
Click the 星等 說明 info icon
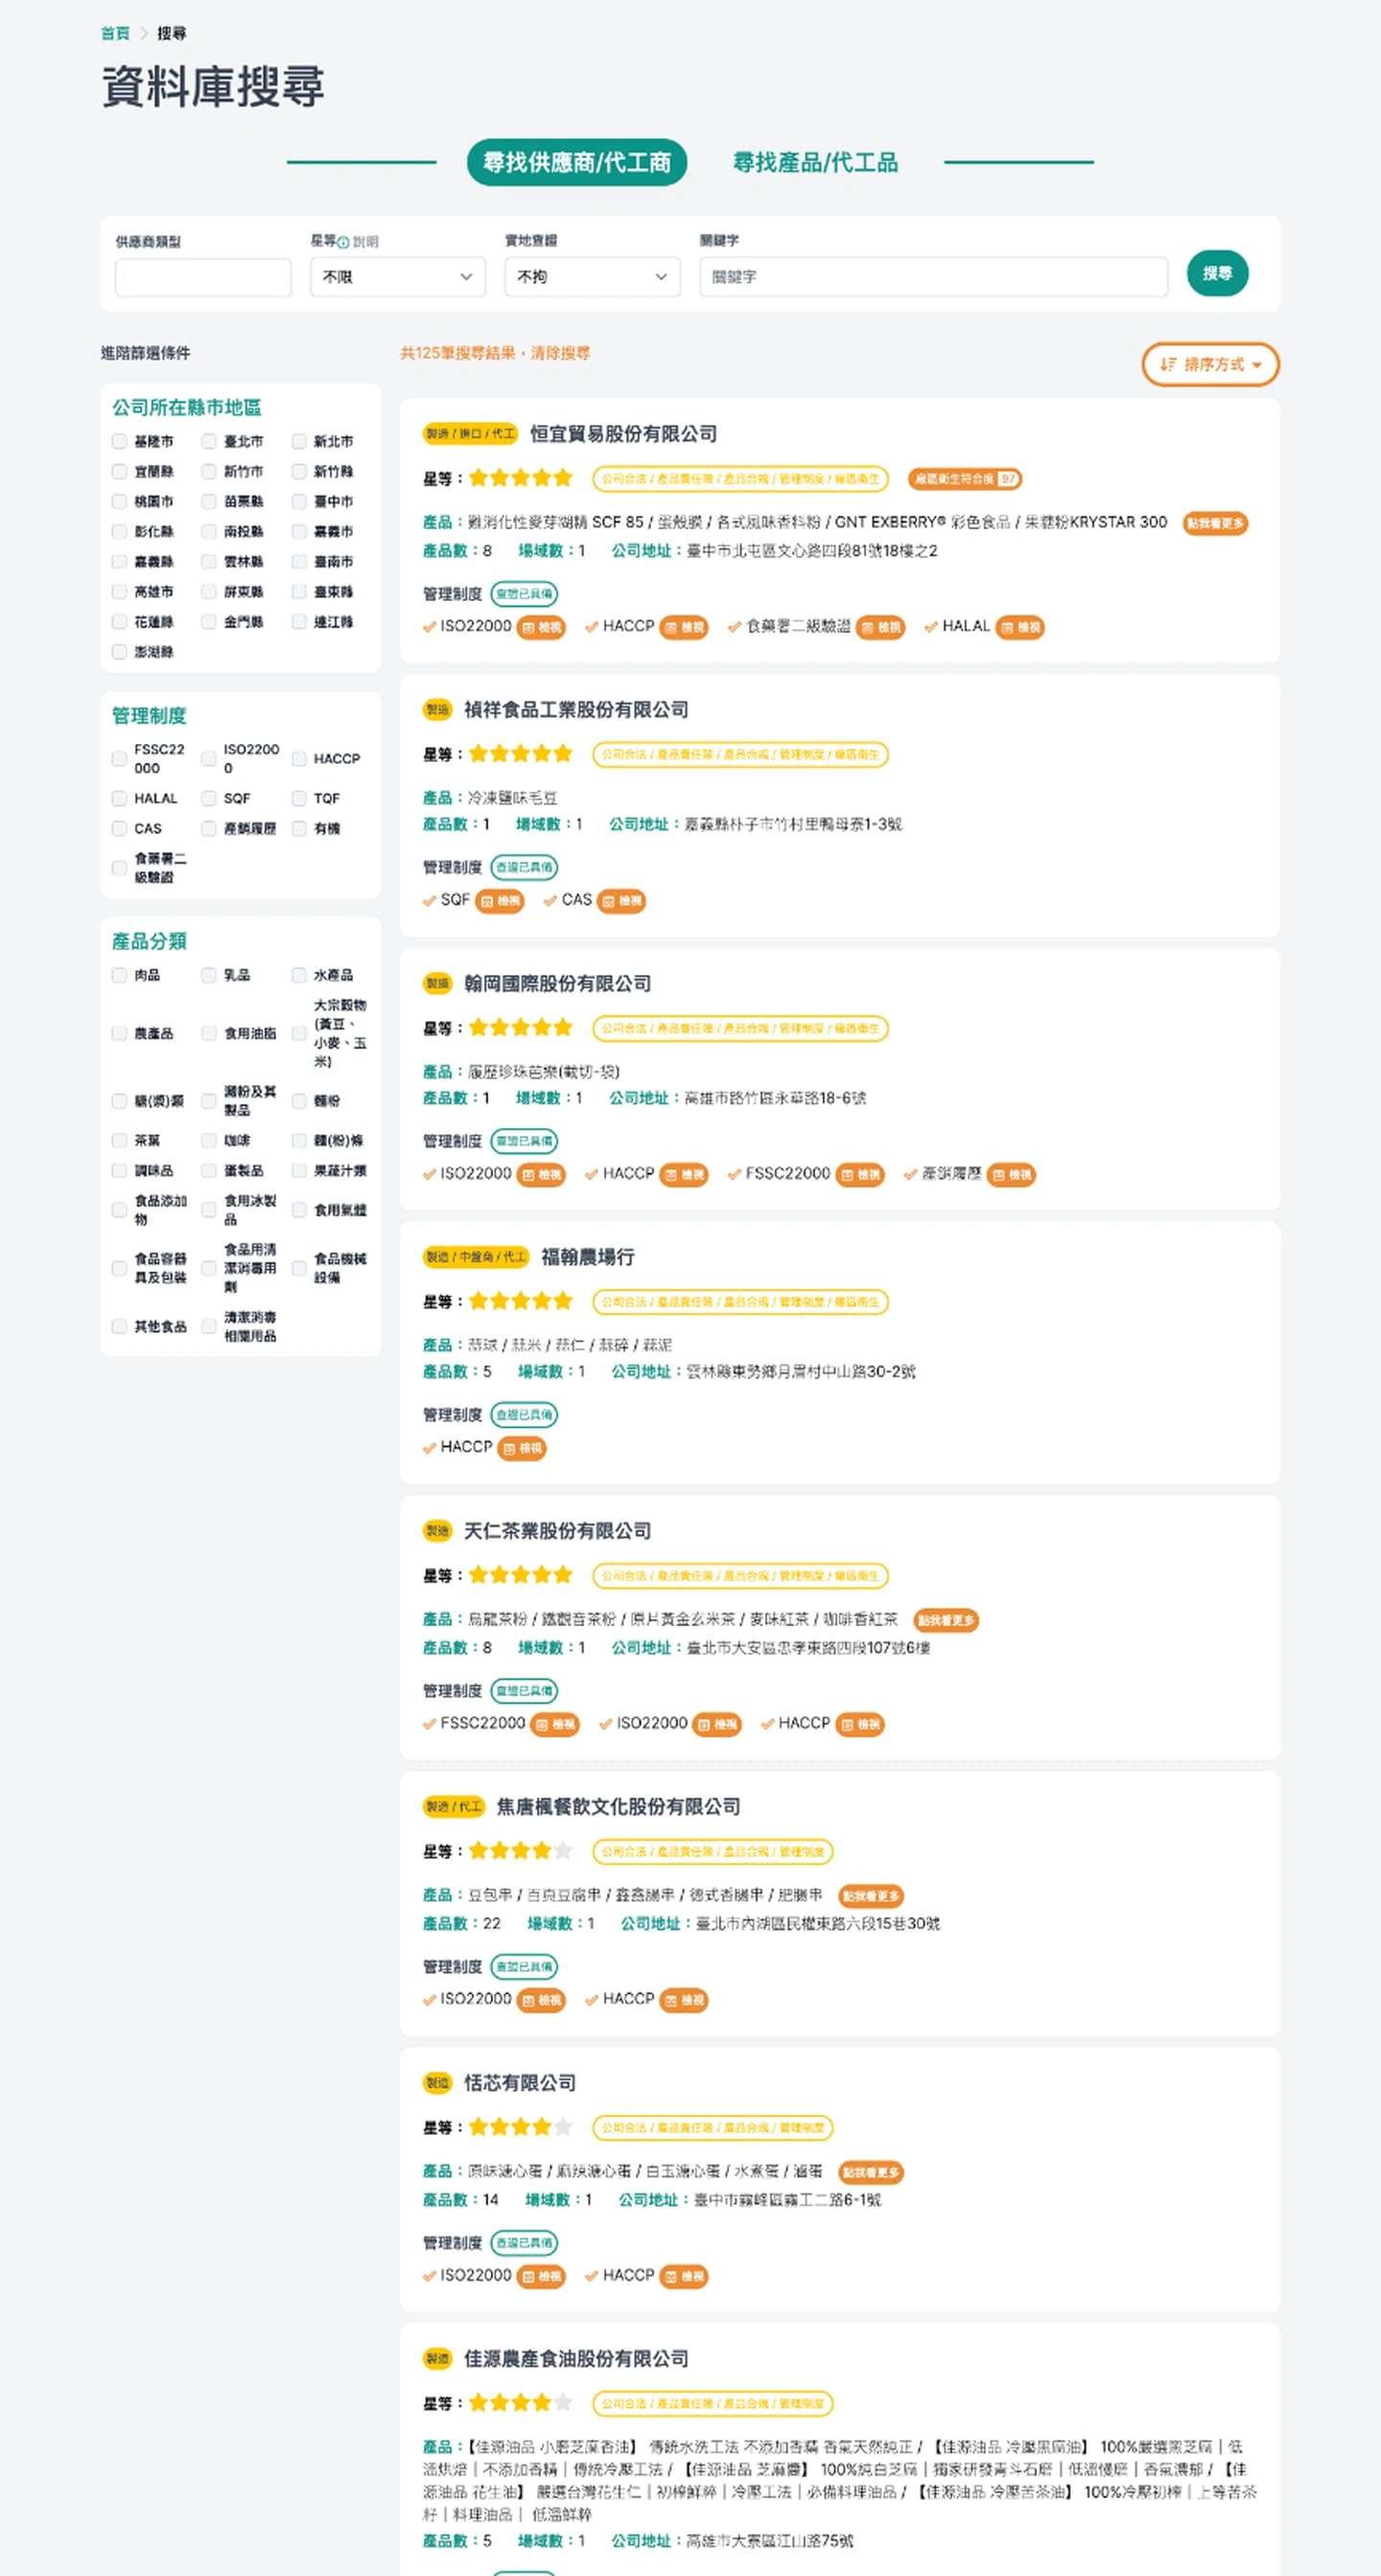coord(343,242)
